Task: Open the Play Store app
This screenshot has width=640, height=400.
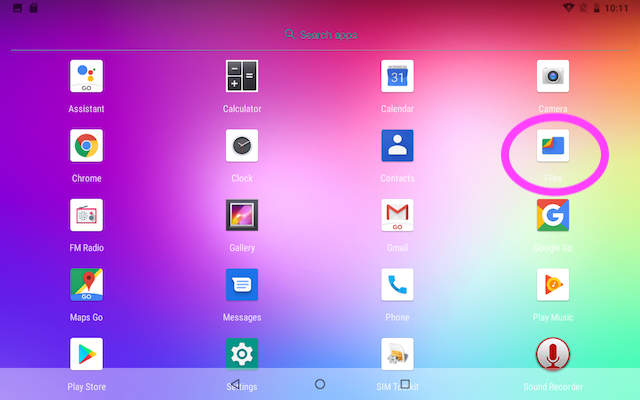Action: [x=86, y=354]
